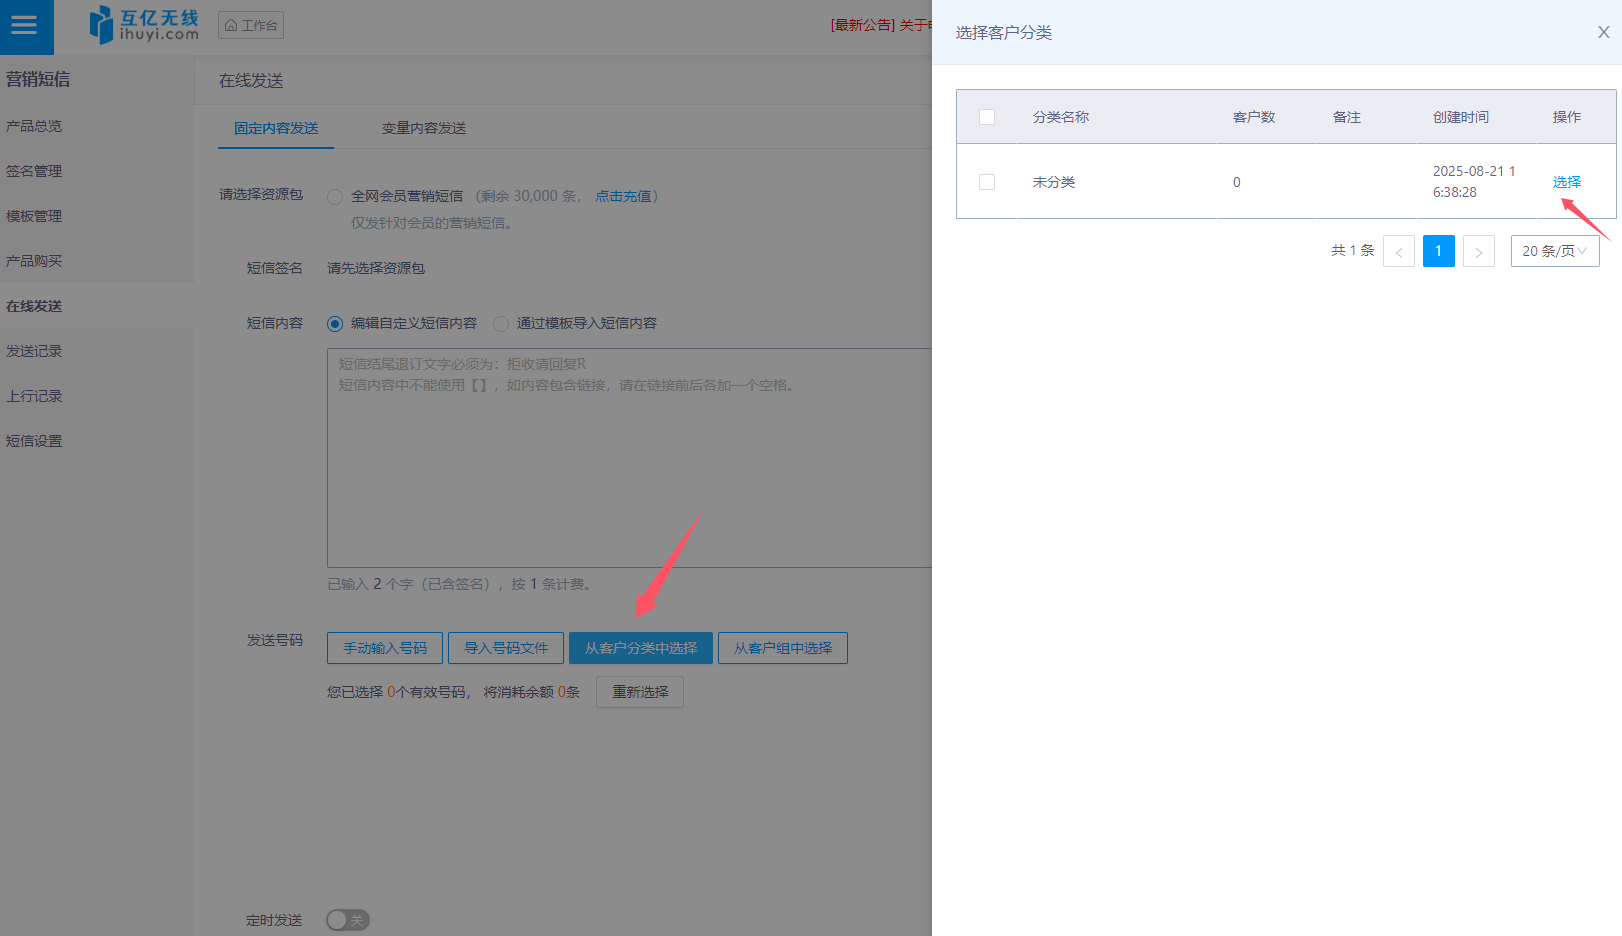Select page 1 in pagination

click(1438, 251)
